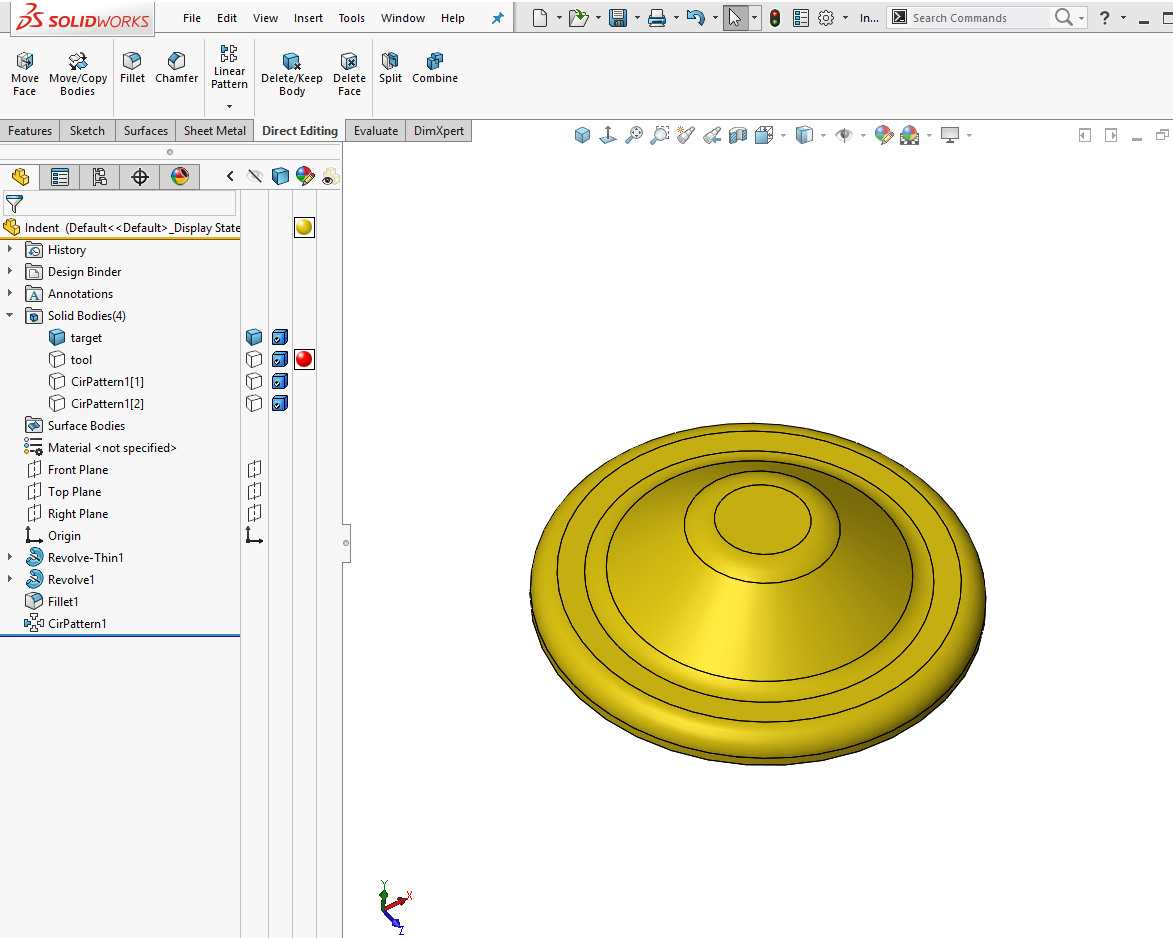Switch to the Features tab
The image size is (1173, 938).
[30, 131]
